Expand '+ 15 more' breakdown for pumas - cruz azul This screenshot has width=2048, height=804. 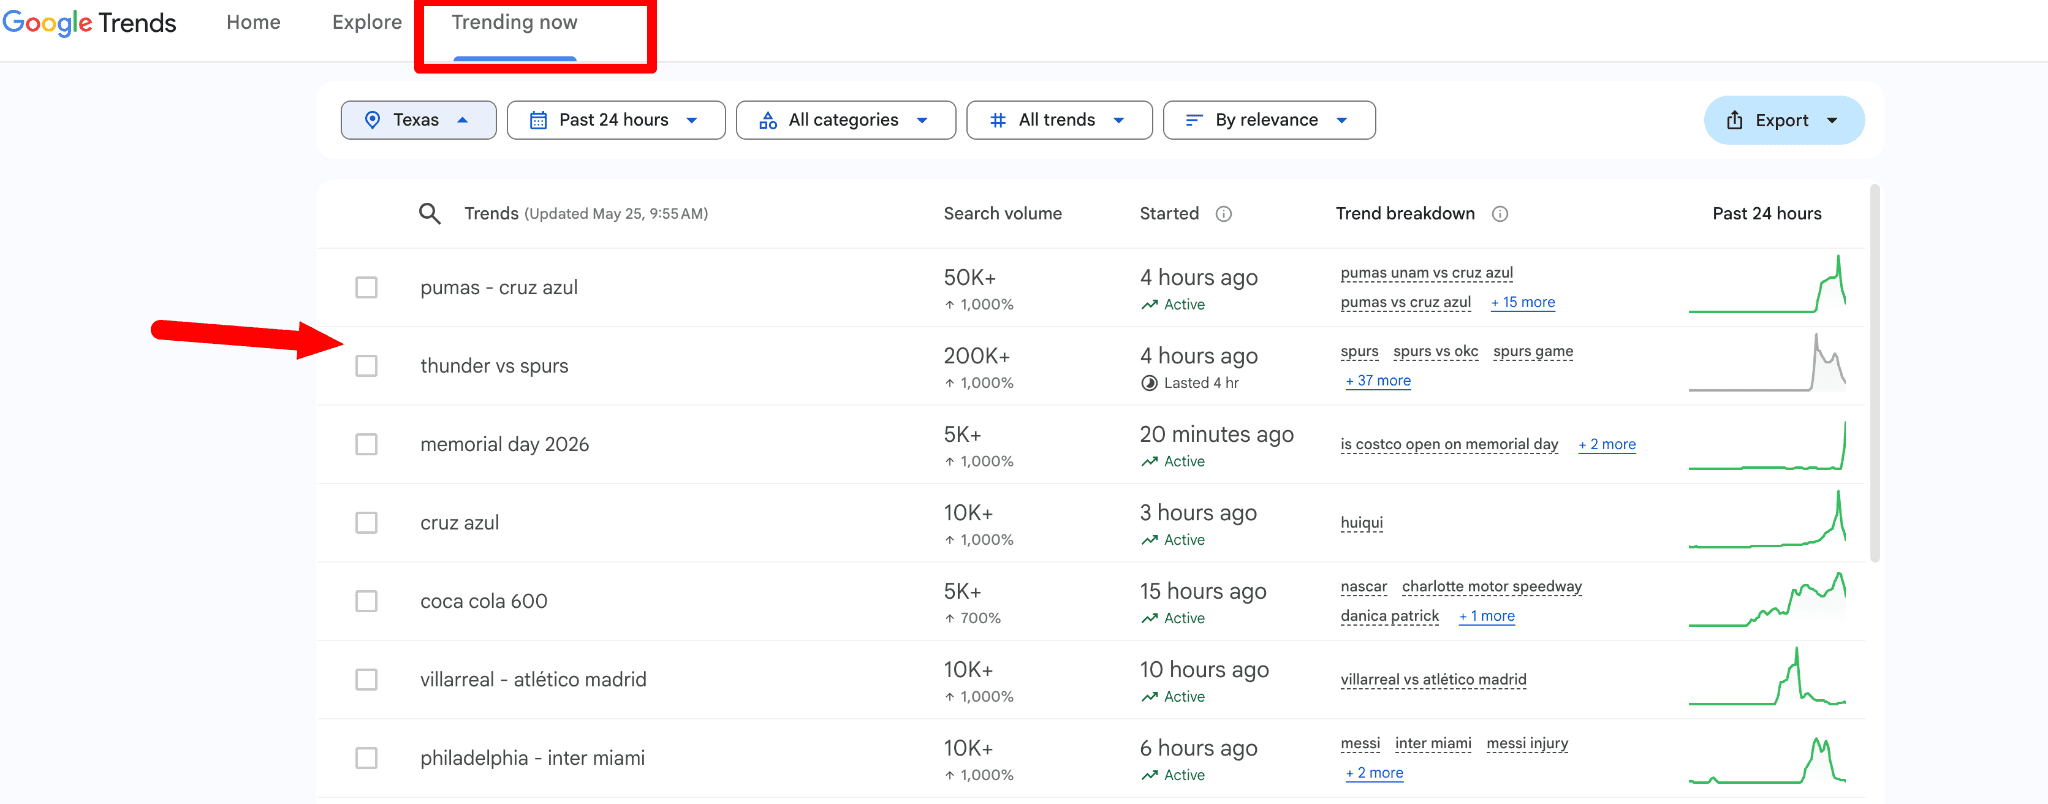1523,302
